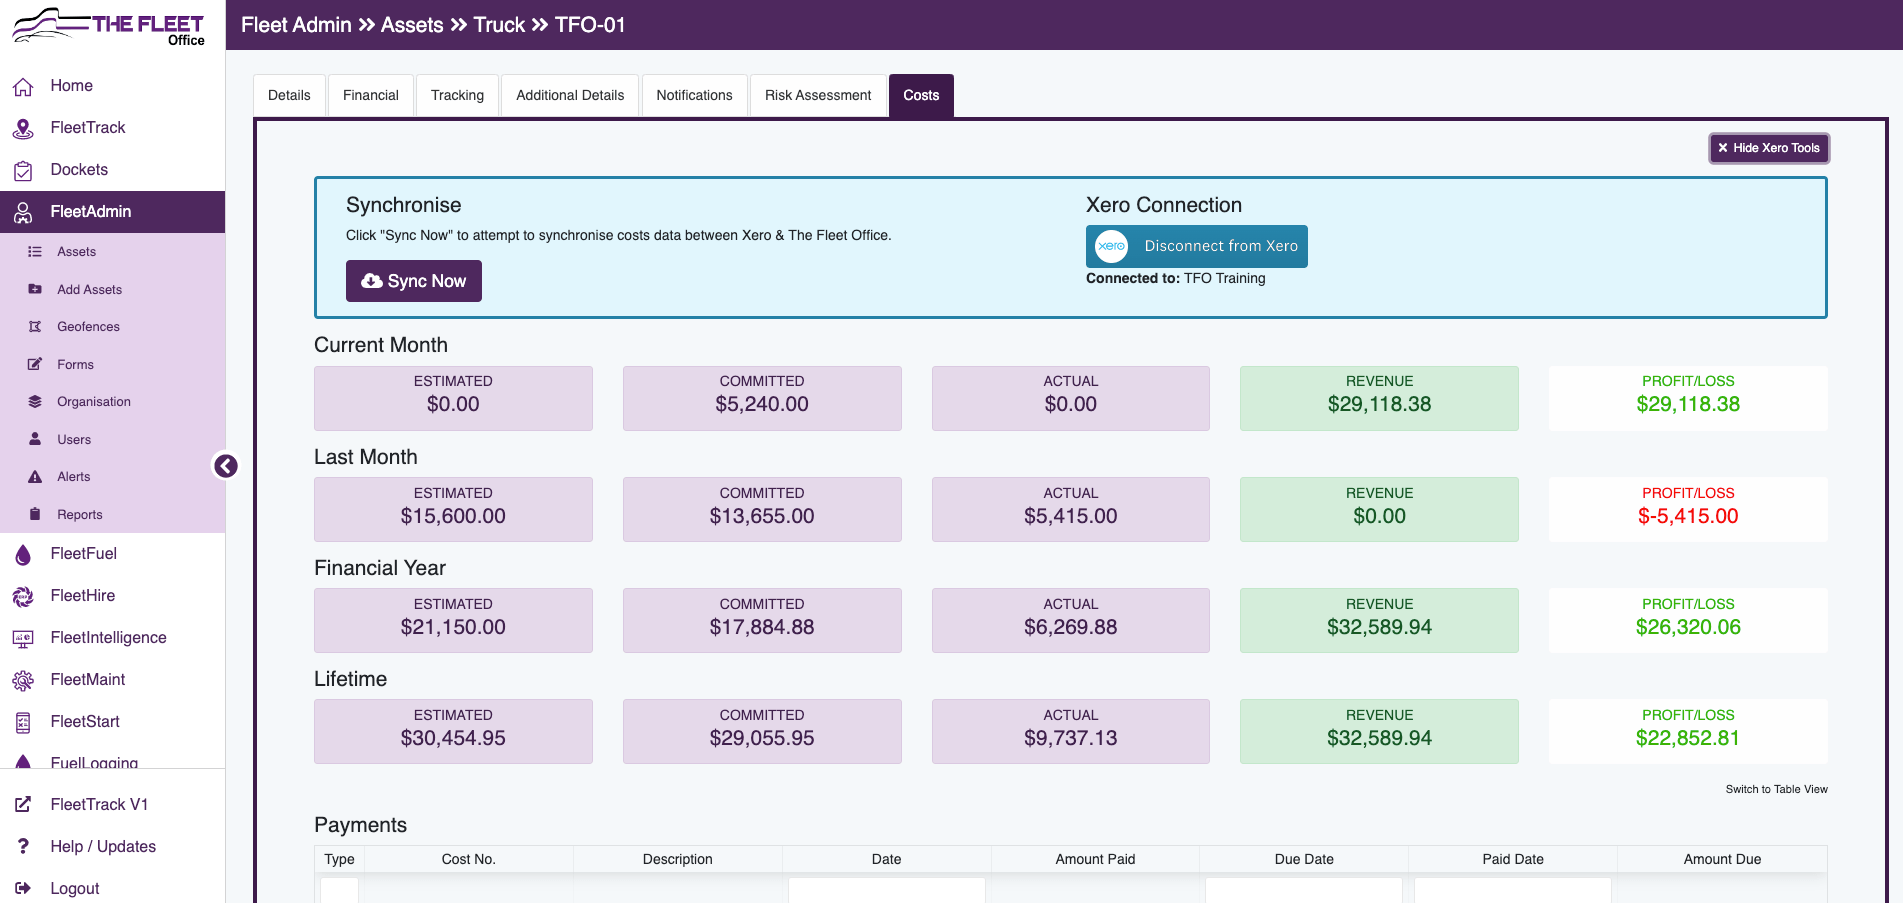Hide Xero Tools with the toggle button
1903x903 pixels.
pyautogui.click(x=1768, y=148)
